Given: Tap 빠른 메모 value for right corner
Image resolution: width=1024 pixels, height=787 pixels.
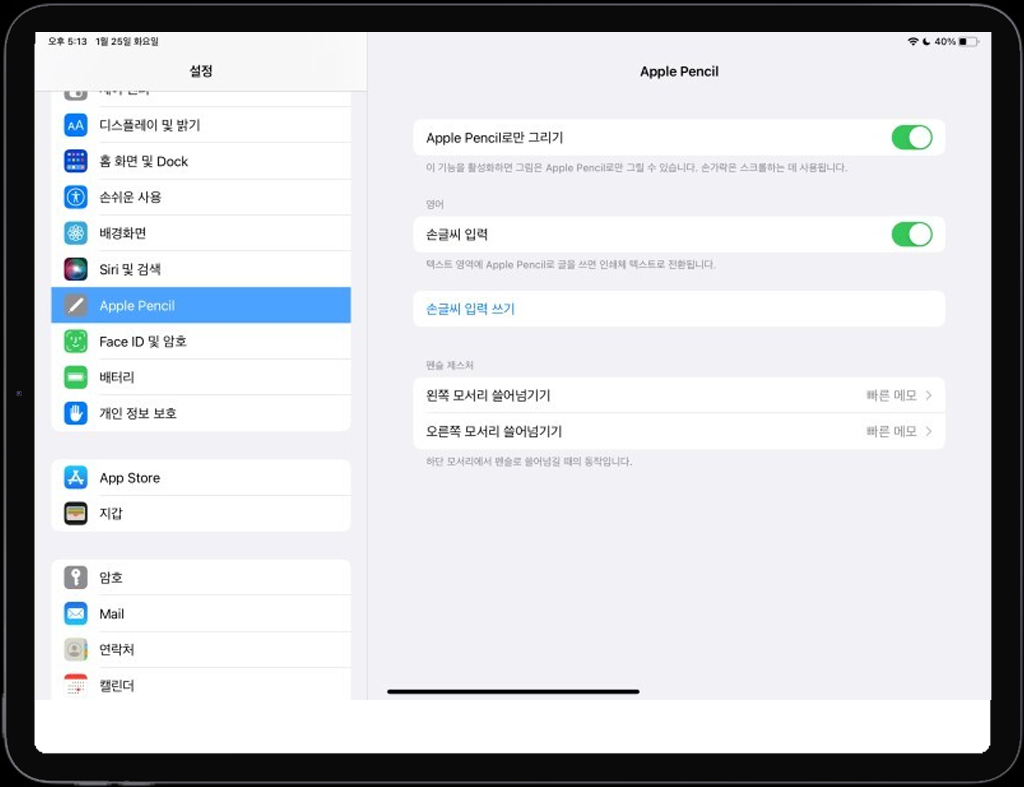Looking at the screenshot, I should click(x=891, y=431).
